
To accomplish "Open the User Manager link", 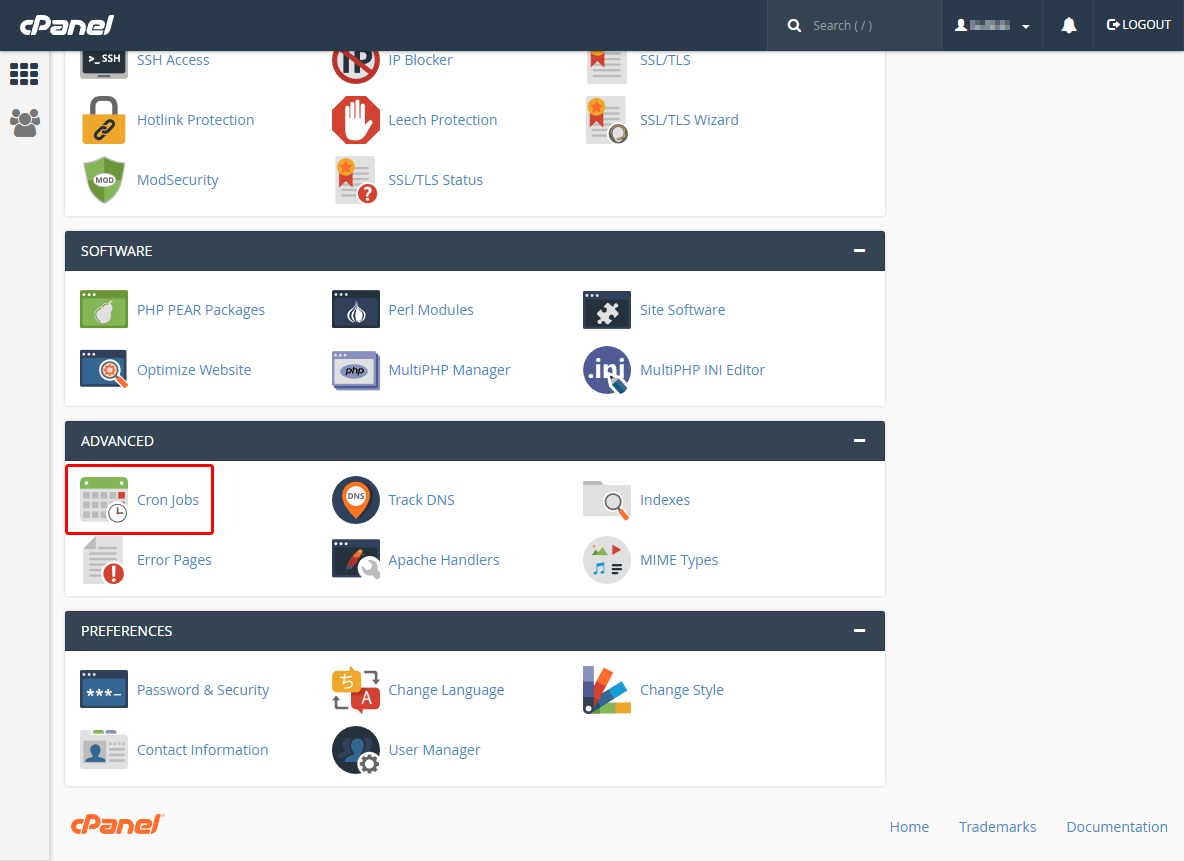I will tap(434, 750).
